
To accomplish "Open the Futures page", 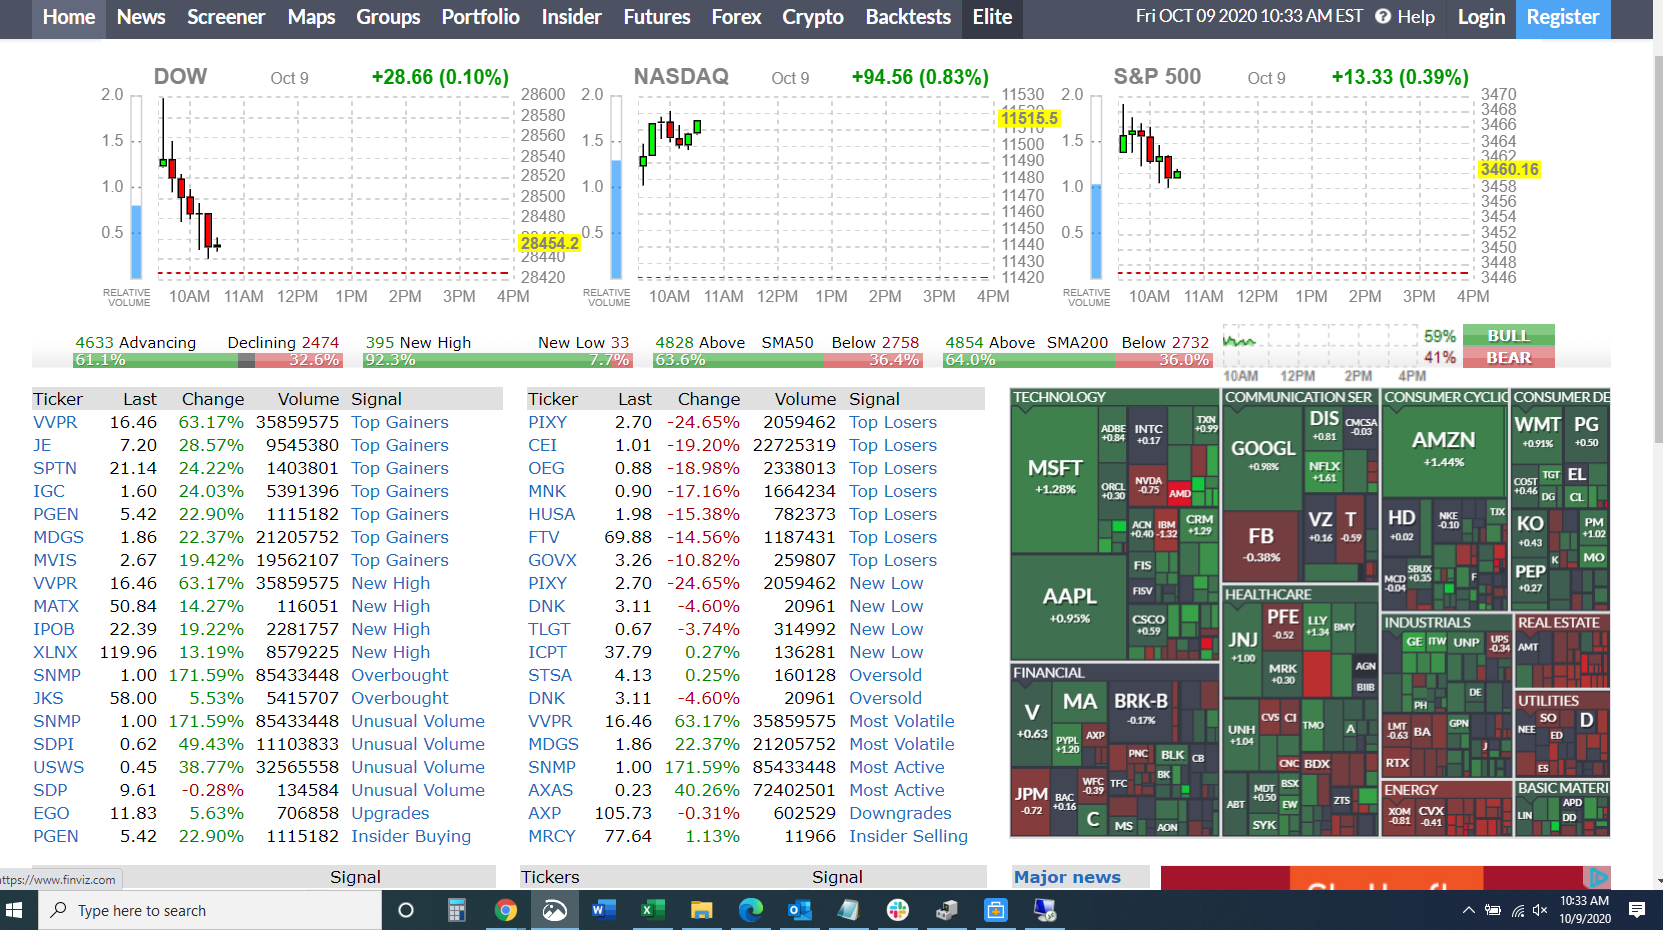I will 657,17.
